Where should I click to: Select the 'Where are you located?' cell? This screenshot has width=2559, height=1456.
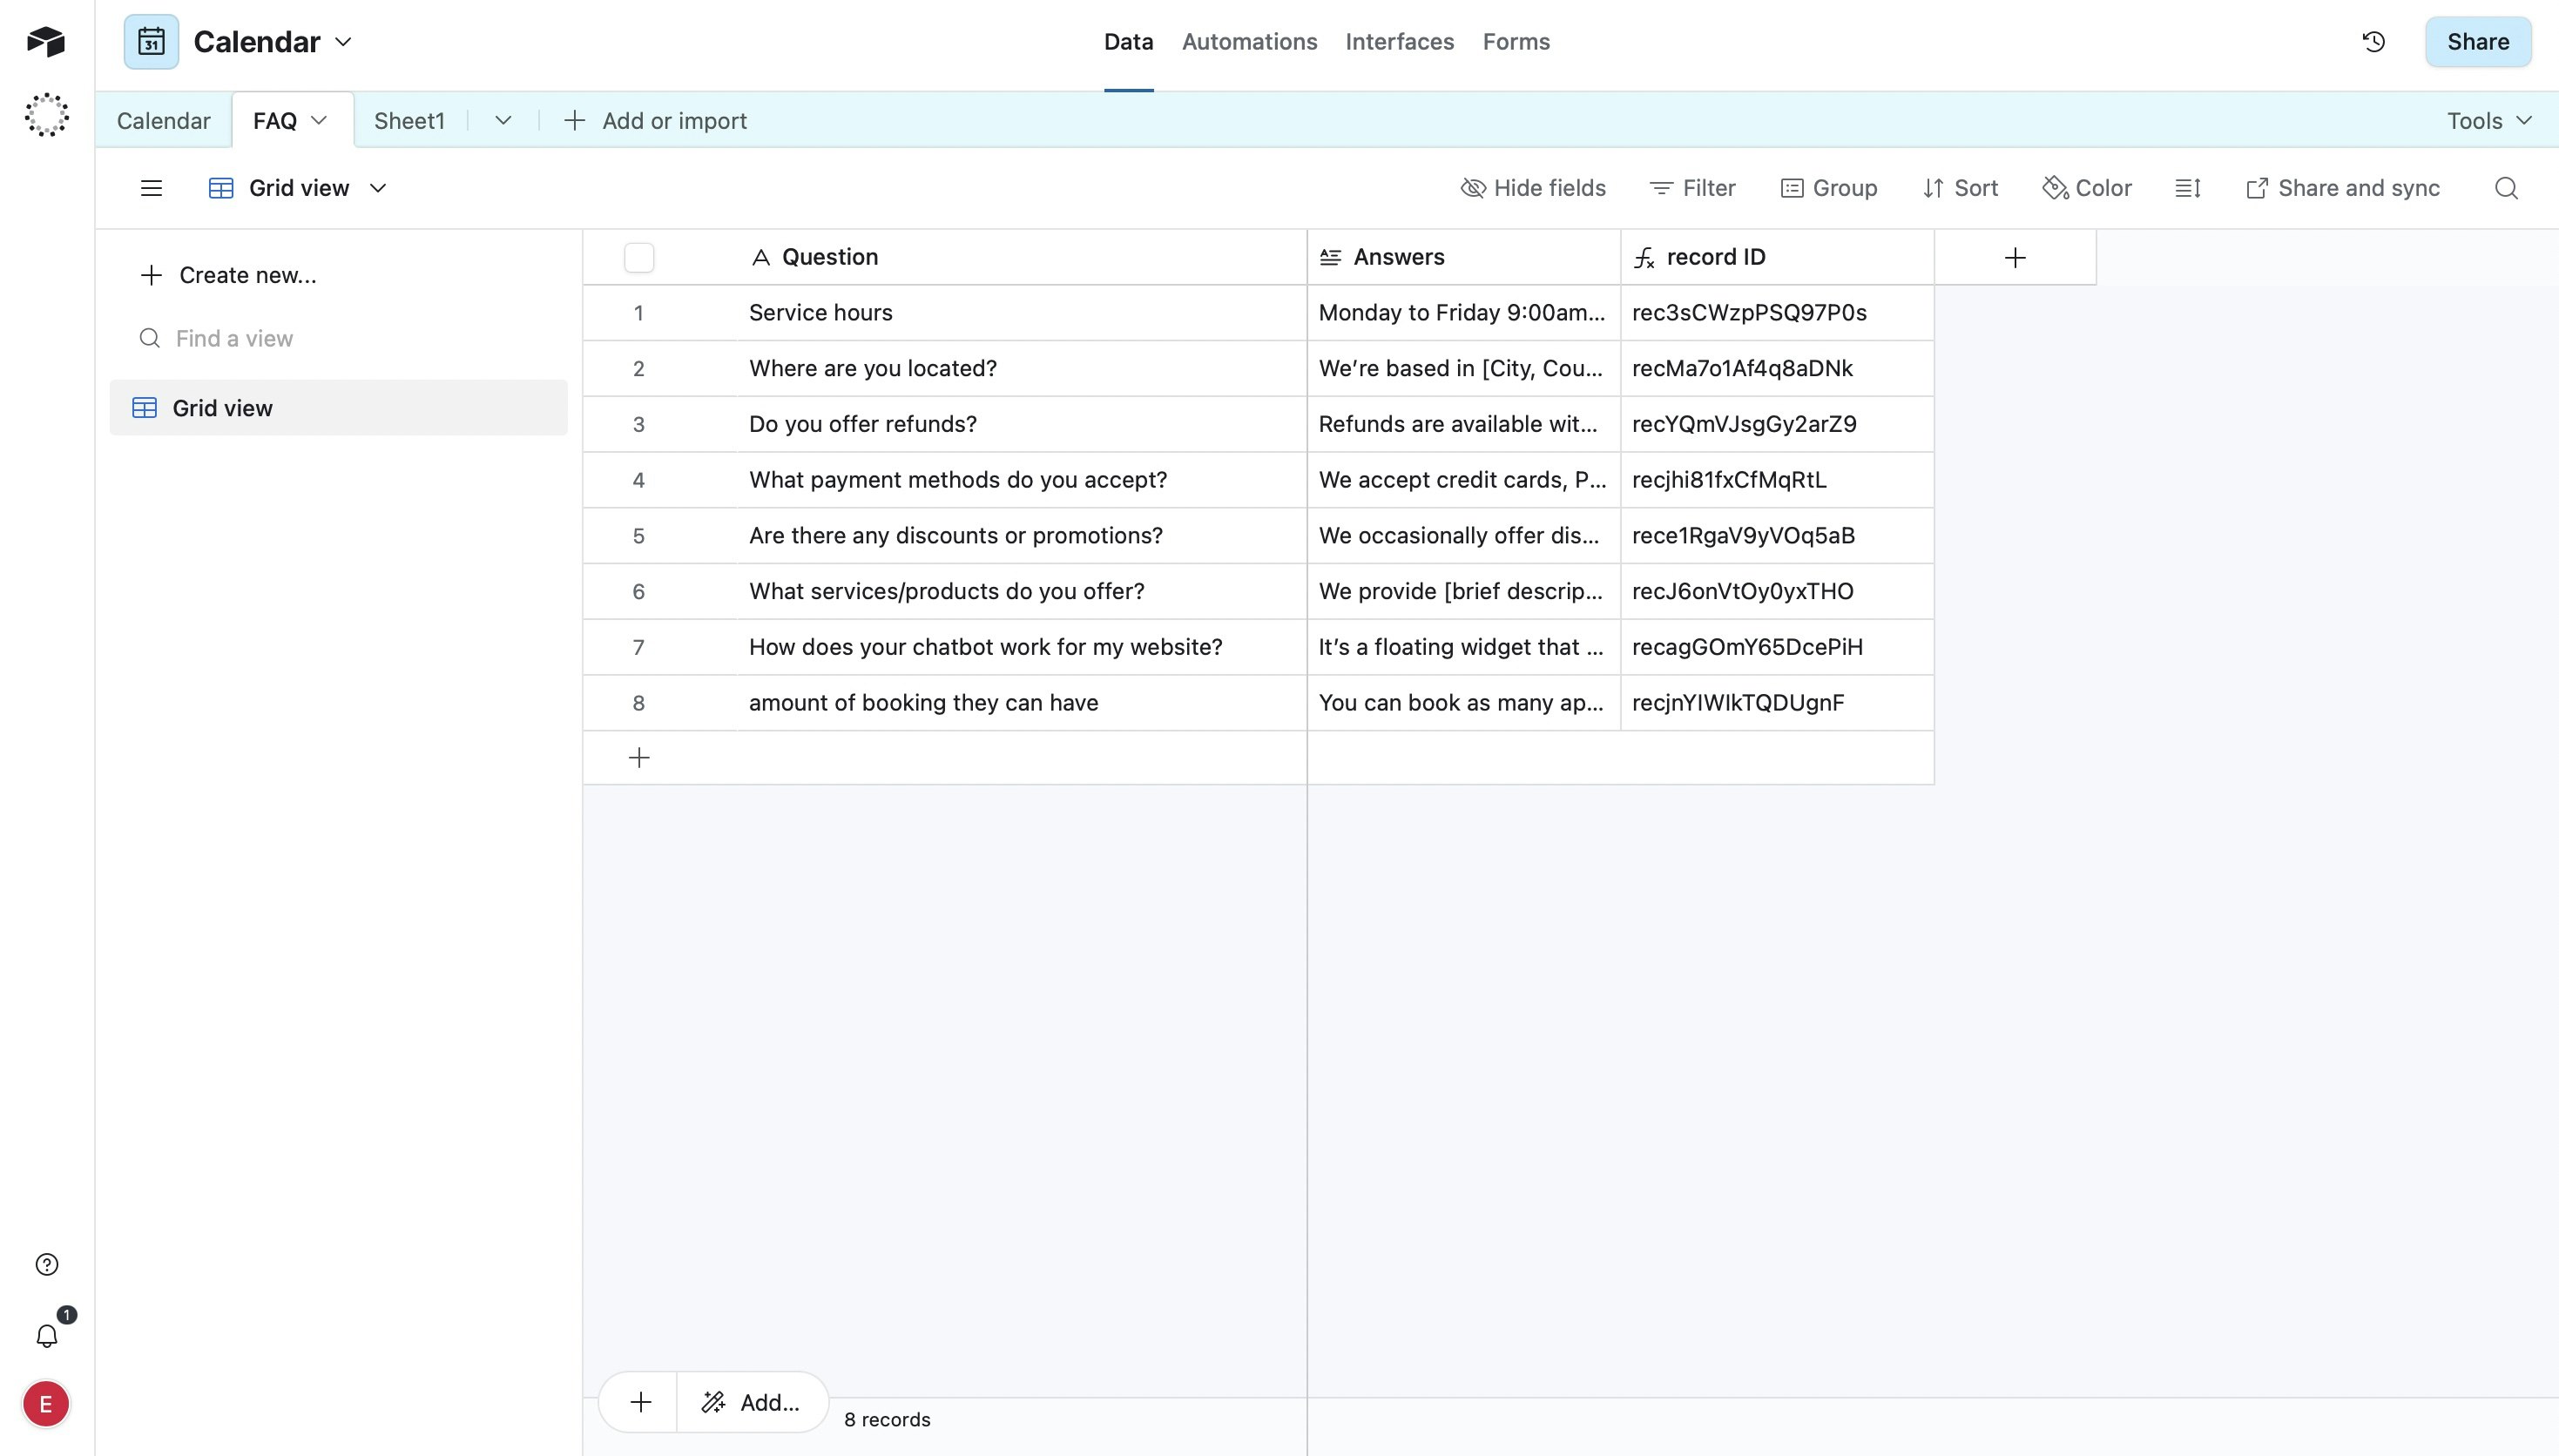1020,369
